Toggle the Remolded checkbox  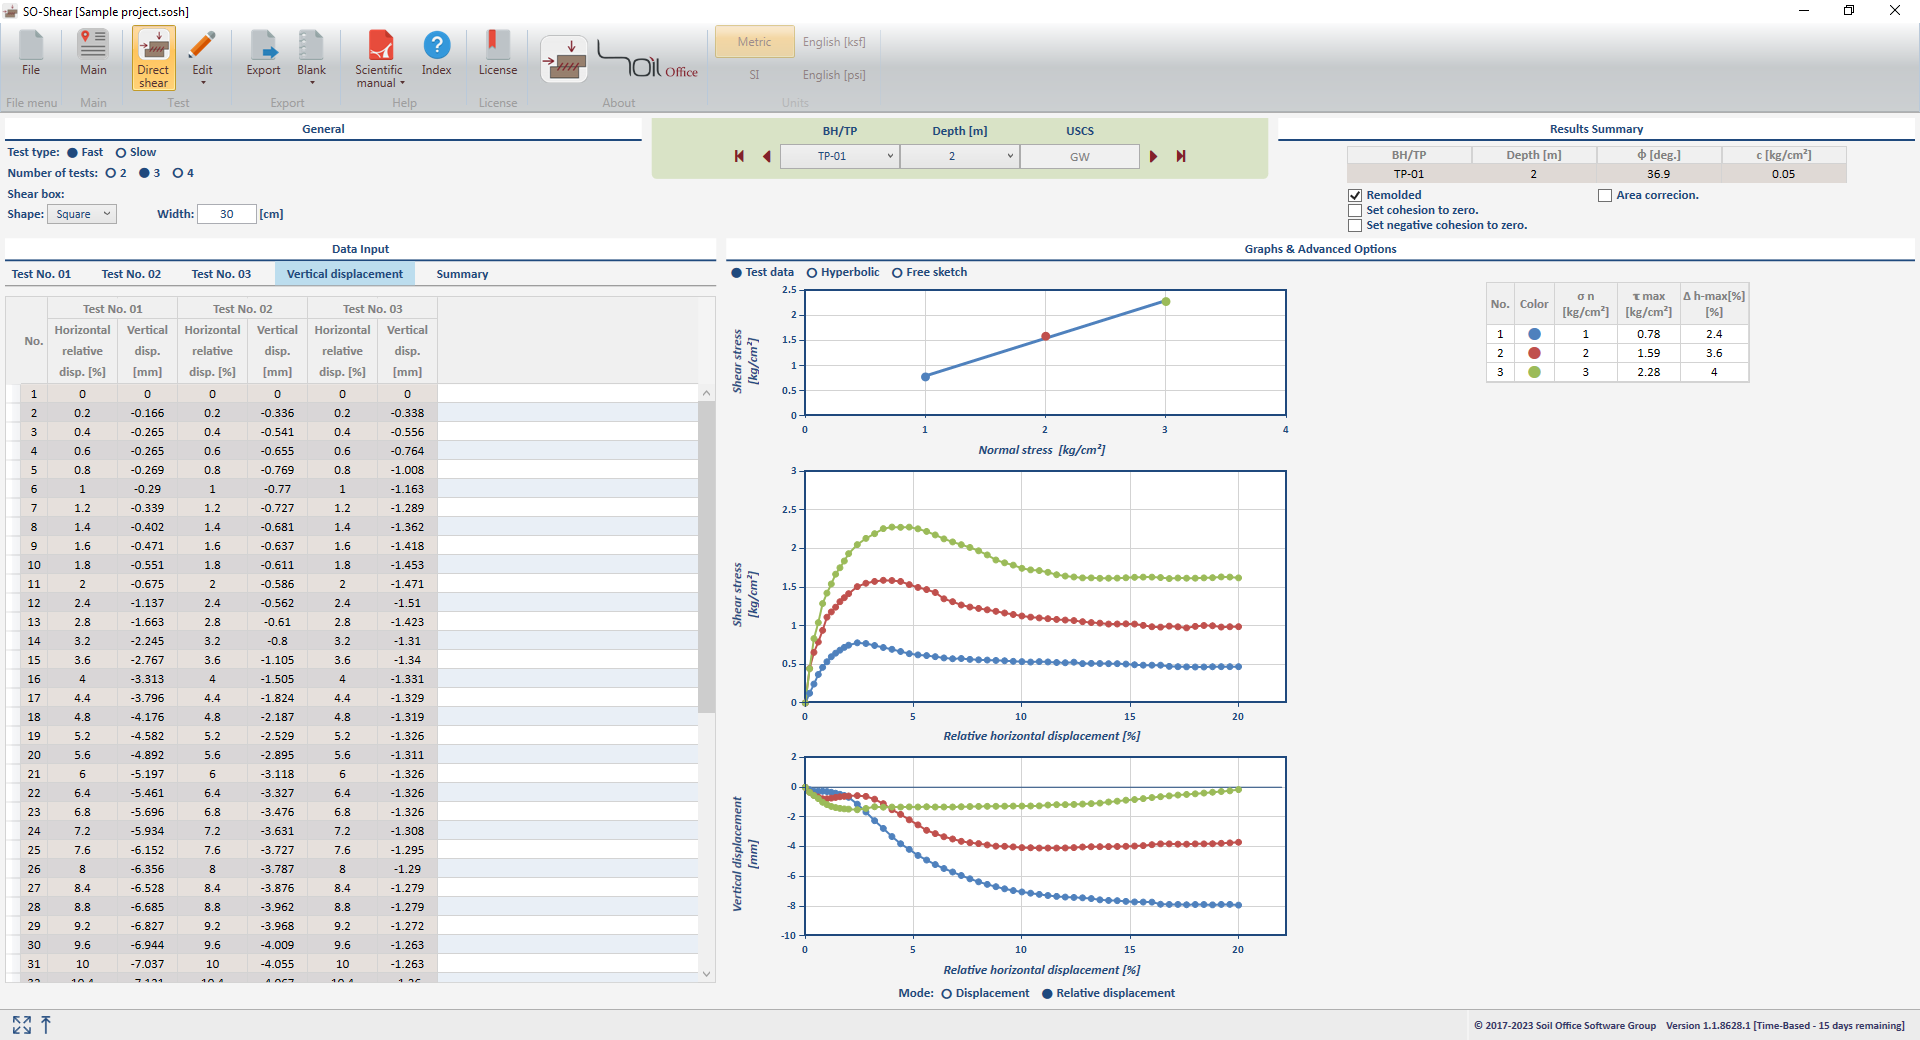(1355, 196)
